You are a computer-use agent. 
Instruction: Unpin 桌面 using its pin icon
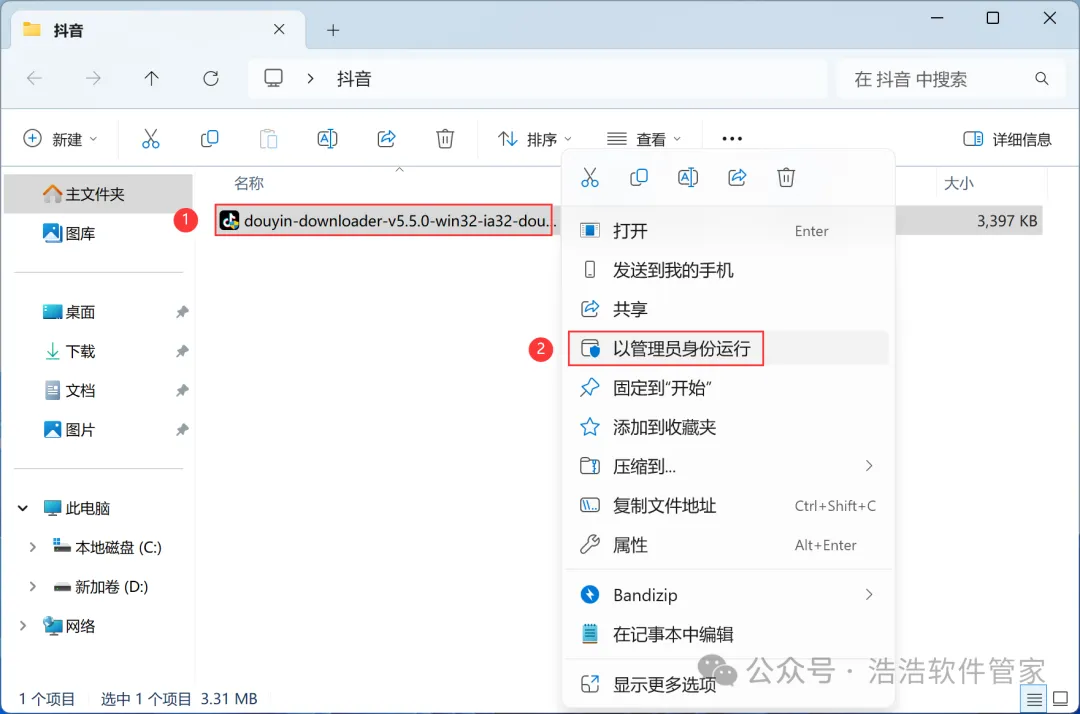pyautogui.click(x=182, y=312)
